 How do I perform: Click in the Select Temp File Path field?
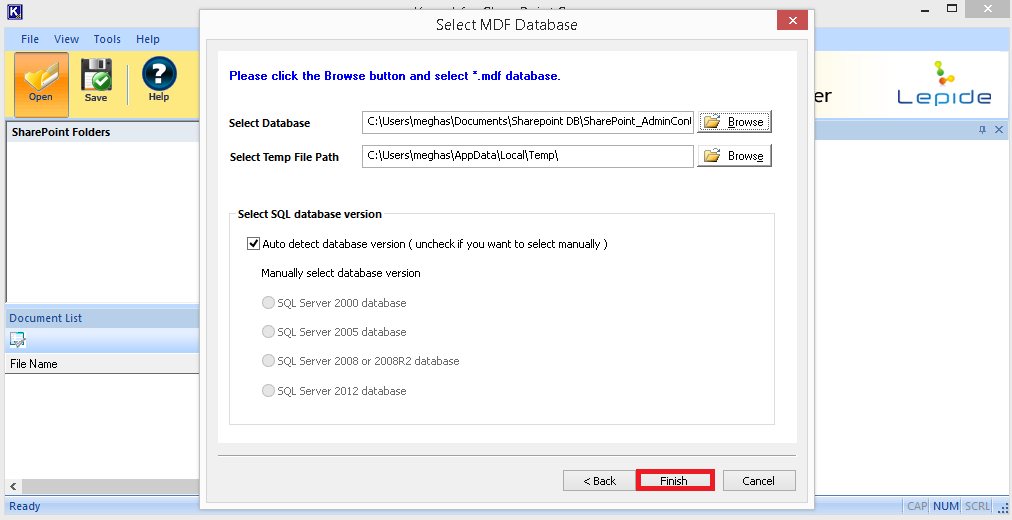pyautogui.click(x=528, y=155)
